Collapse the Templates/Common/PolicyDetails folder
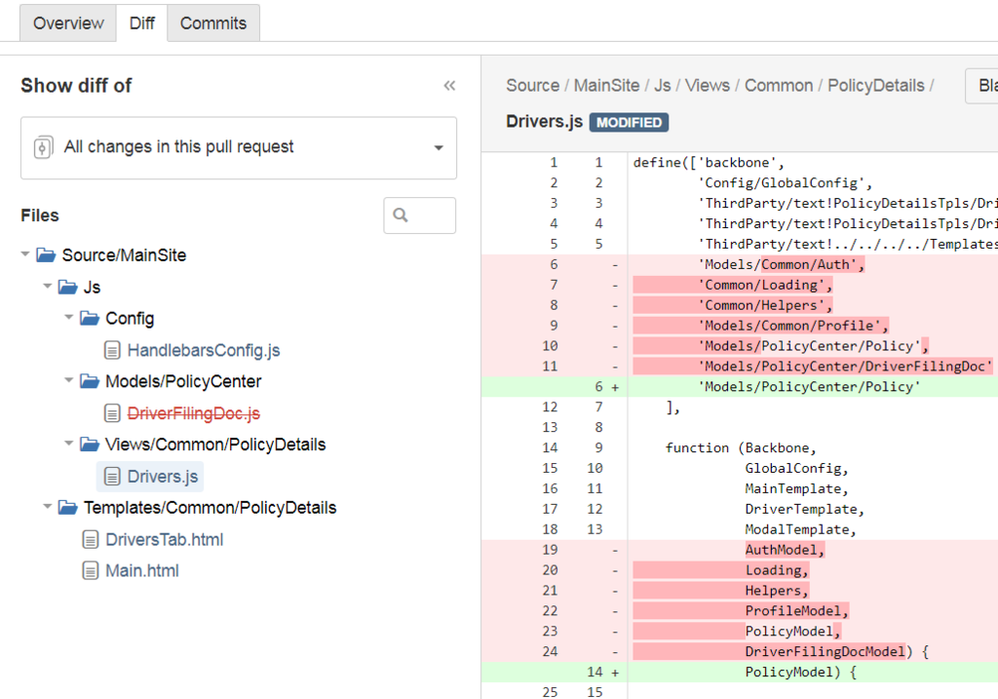Image resolution: width=998 pixels, height=699 pixels. [x=47, y=507]
